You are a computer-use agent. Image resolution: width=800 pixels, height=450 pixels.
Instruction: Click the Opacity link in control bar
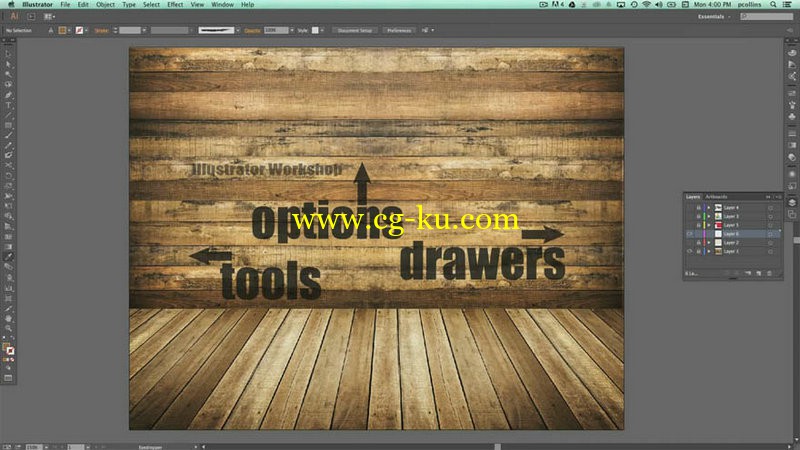252,31
